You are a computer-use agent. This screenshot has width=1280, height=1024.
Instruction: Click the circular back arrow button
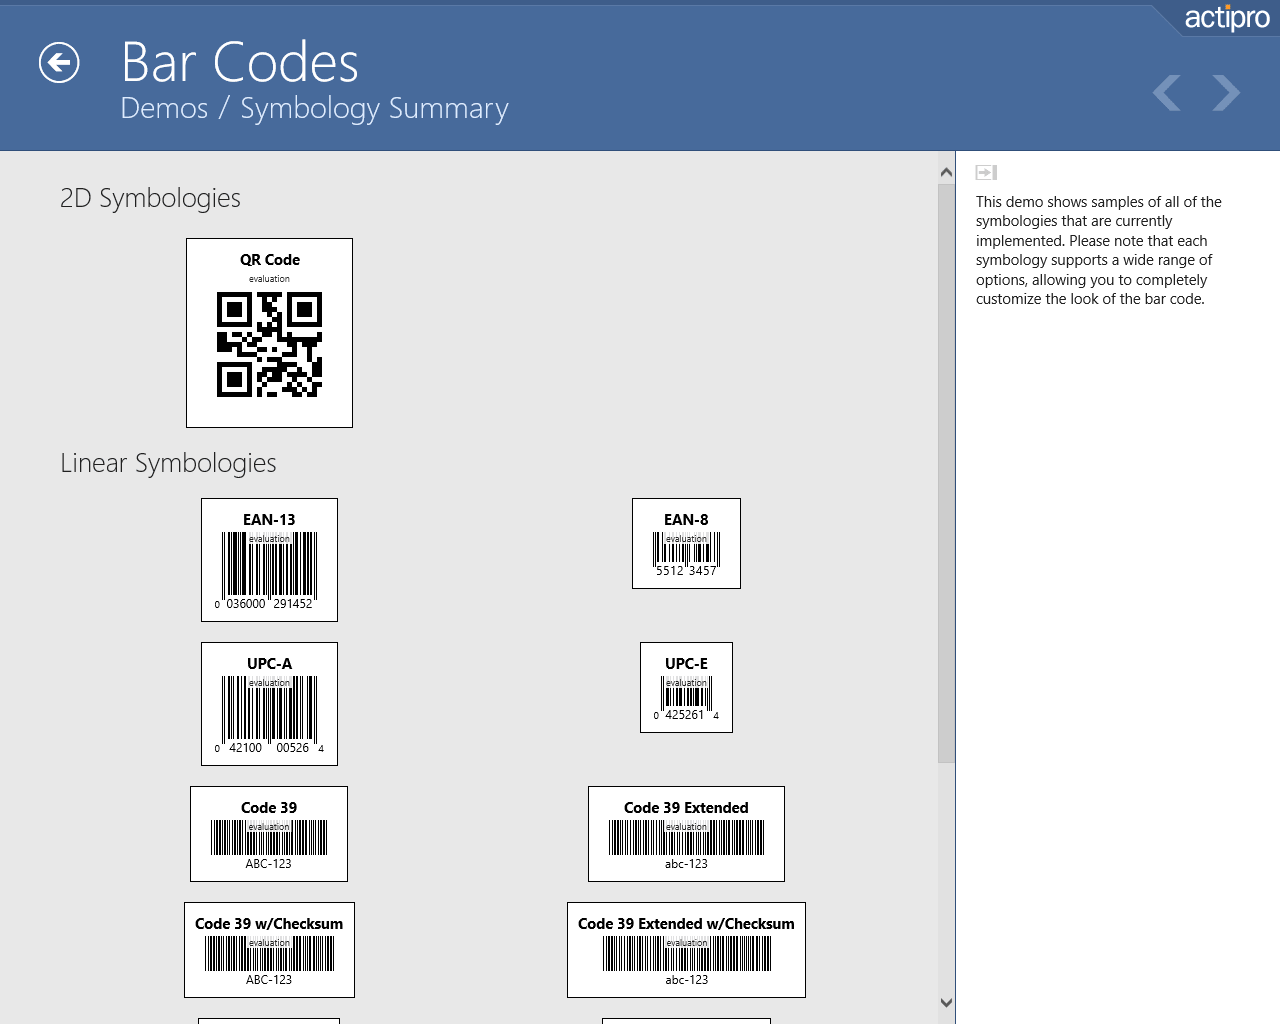point(59,63)
